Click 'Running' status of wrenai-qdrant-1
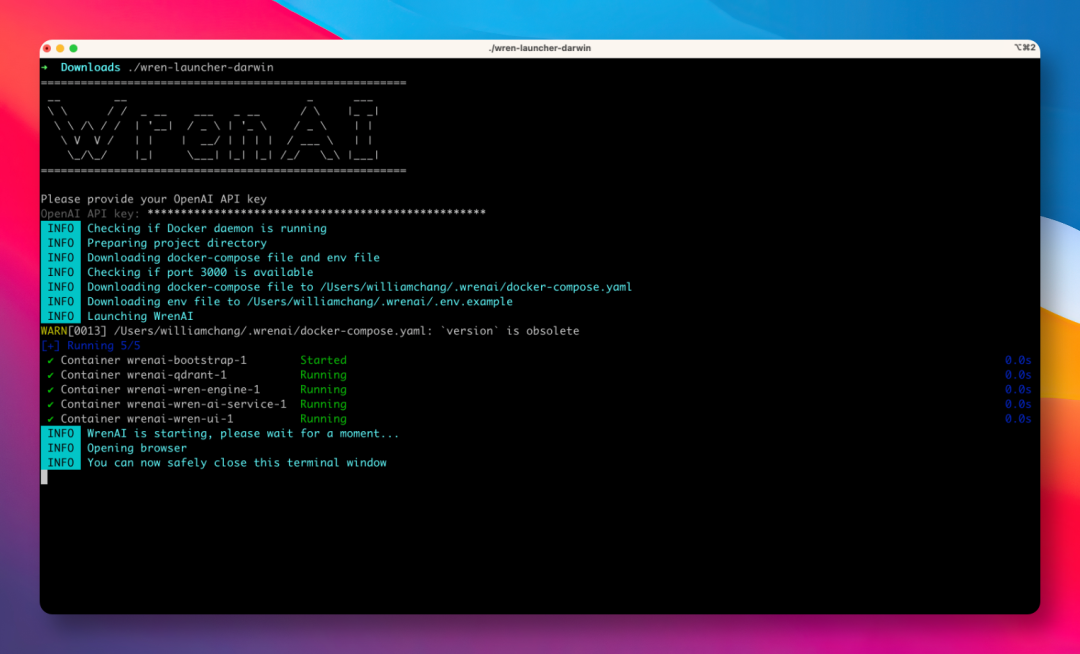The height and width of the screenshot is (654, 1080). click(x=323, y=375)
